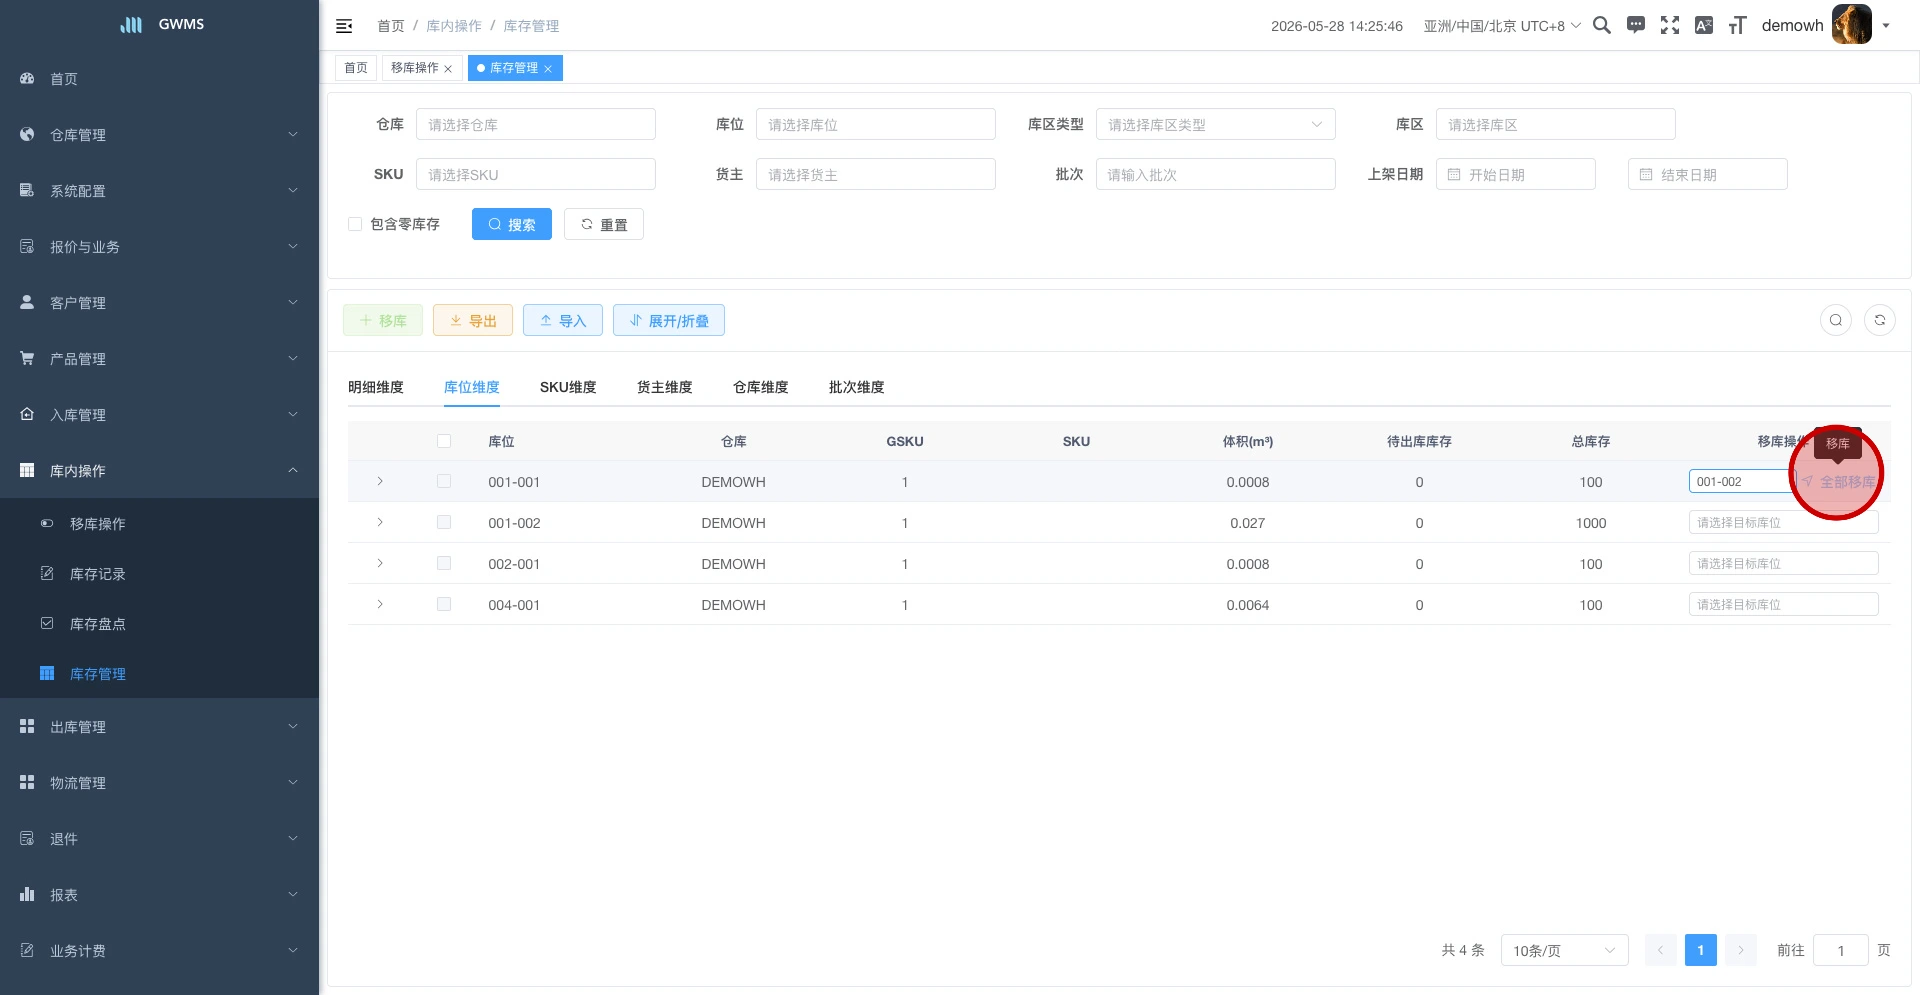Click the 搜索 button
This screenshot has width=1920, height=995.
click(x=512, y=224)
